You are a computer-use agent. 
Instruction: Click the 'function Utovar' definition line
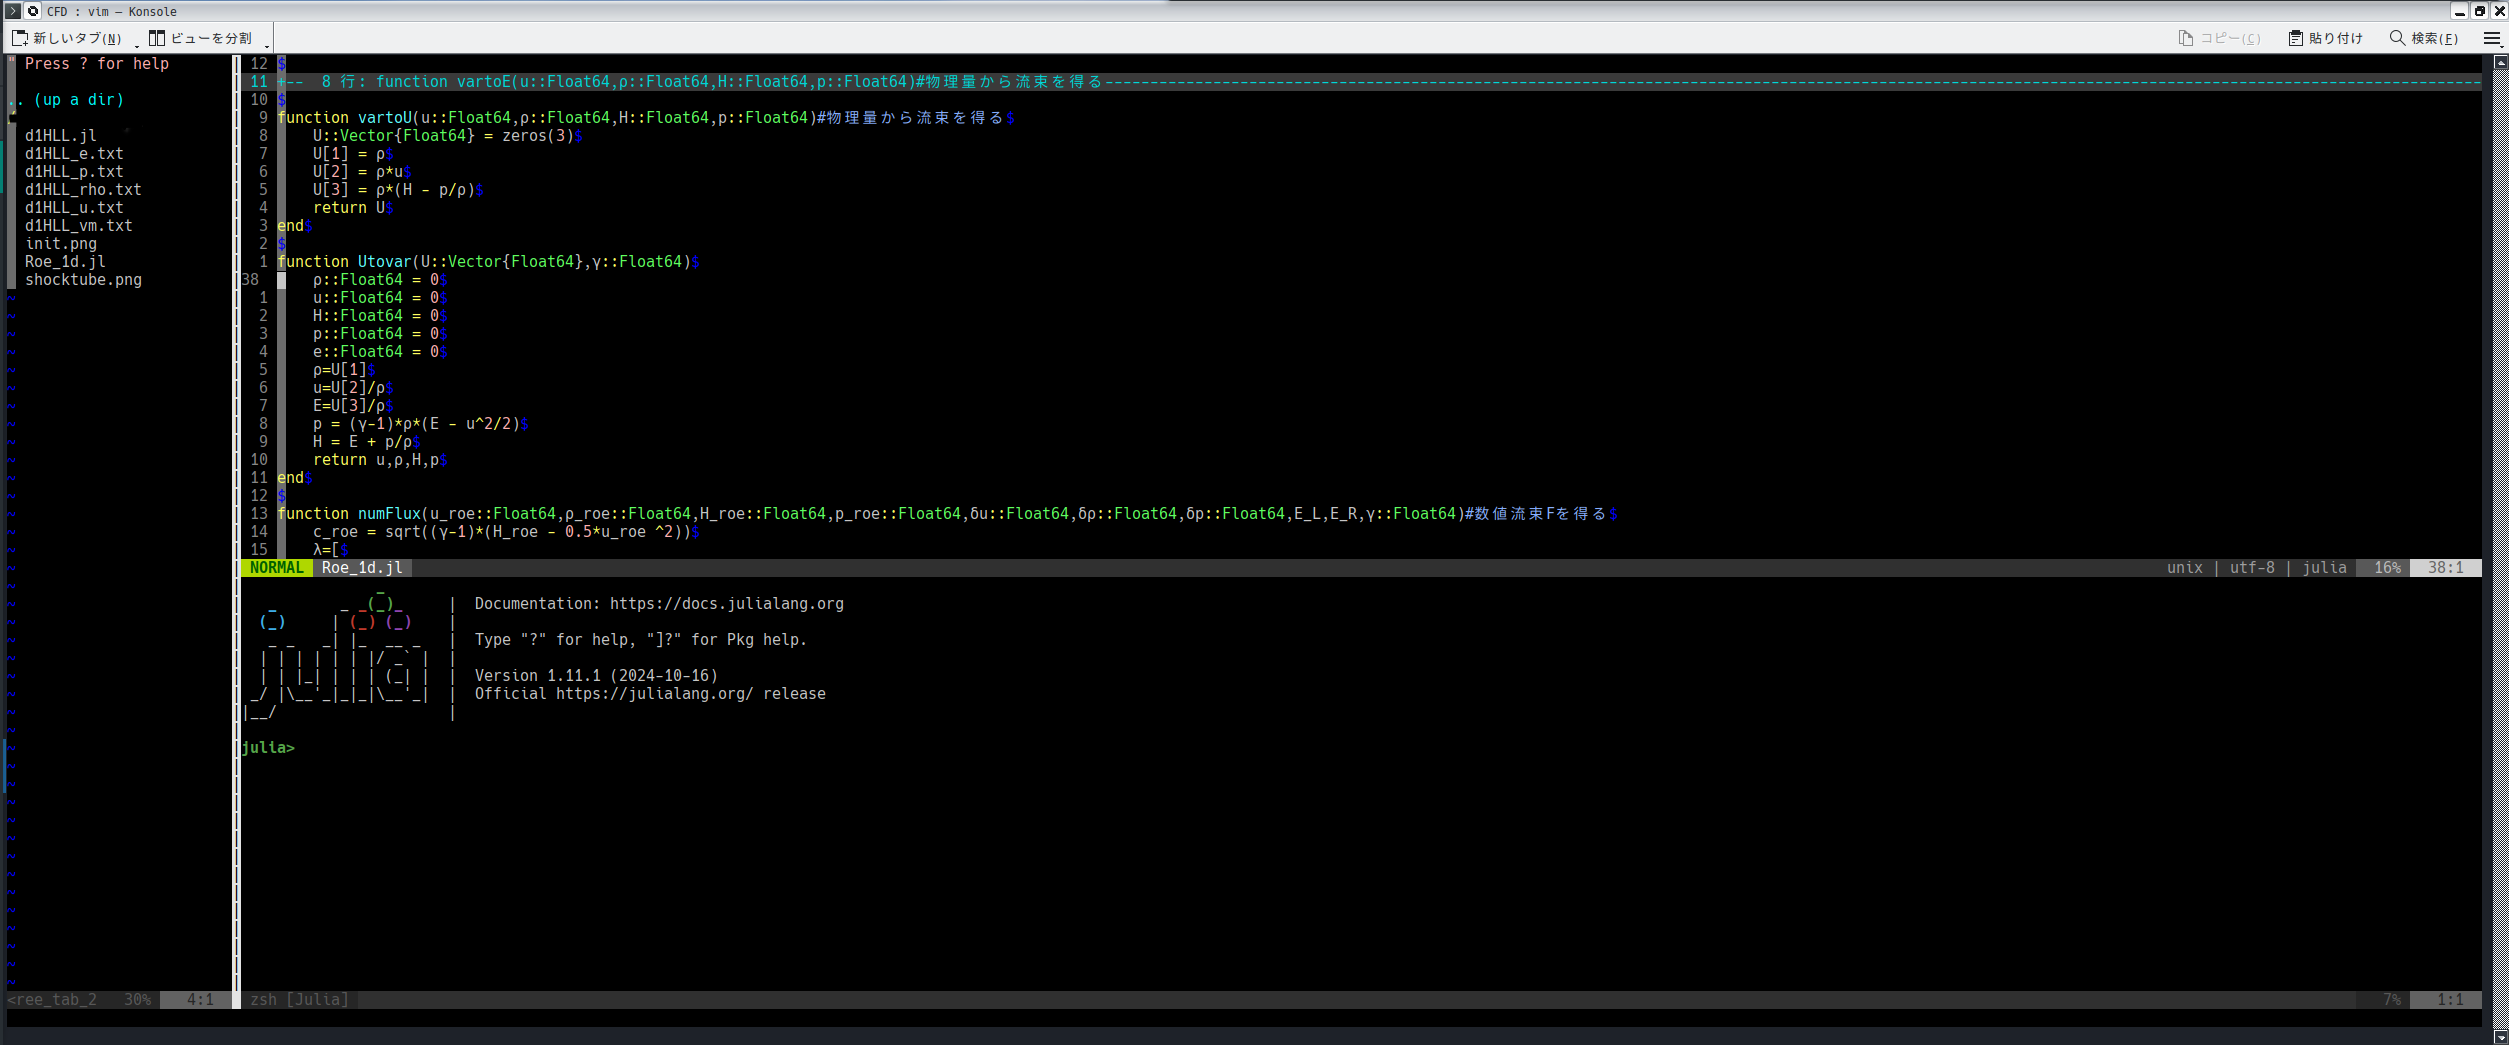click(488, 262)
